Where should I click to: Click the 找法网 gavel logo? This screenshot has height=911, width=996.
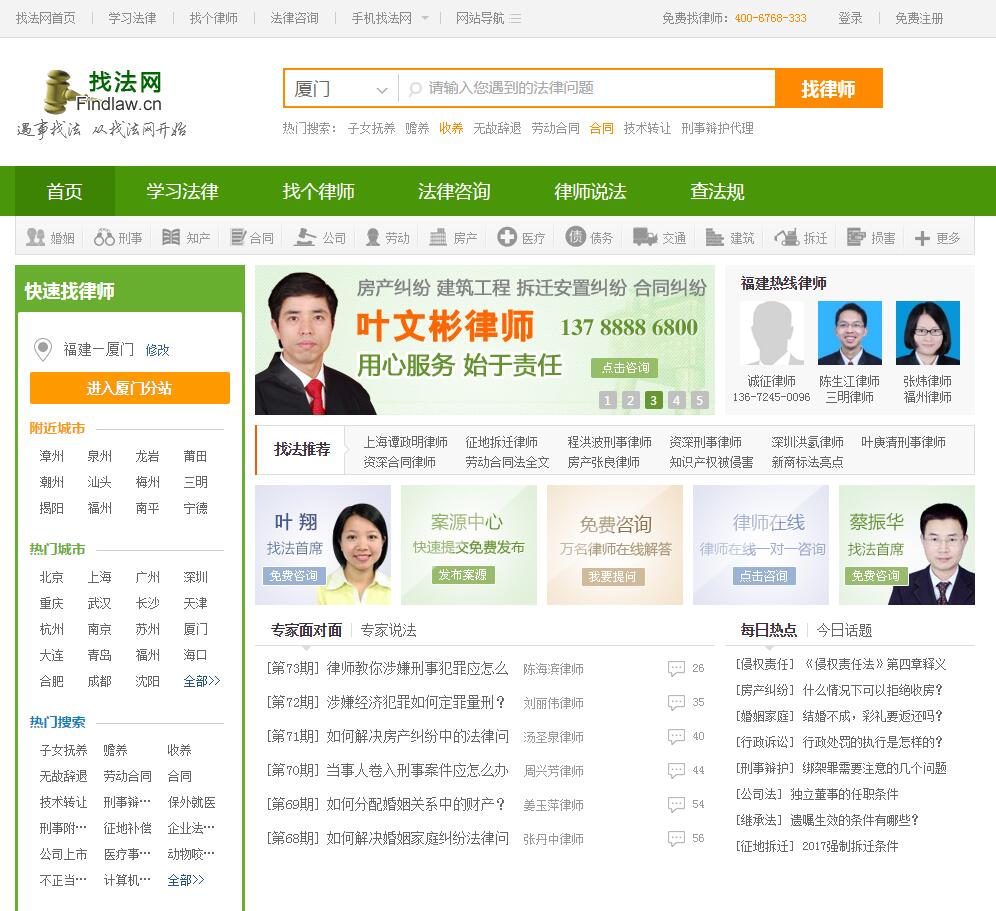point(103,92)
